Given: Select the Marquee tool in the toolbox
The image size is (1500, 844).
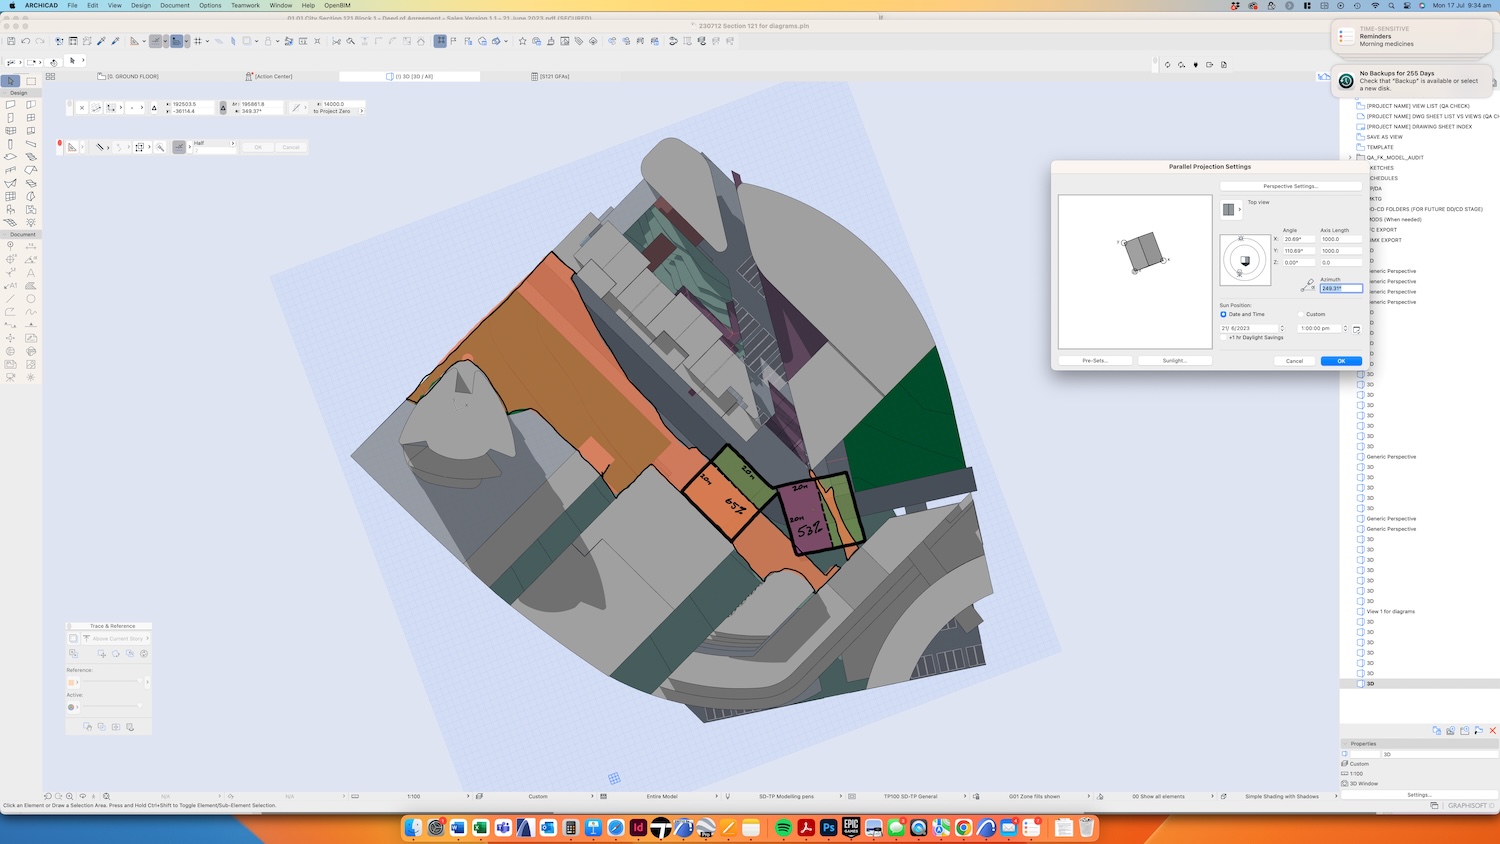Looking at the screenshot, I should [x=31, y=81].
